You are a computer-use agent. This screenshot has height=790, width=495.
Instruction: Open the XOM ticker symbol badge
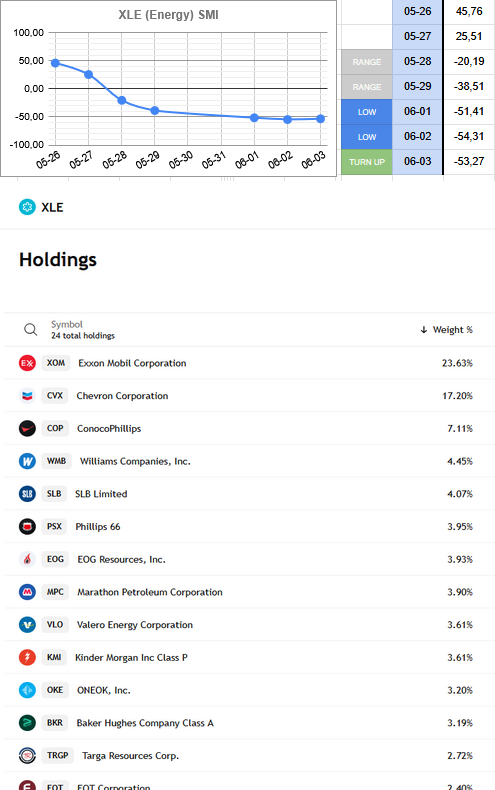pyautogui.click(x=55, y=363)
